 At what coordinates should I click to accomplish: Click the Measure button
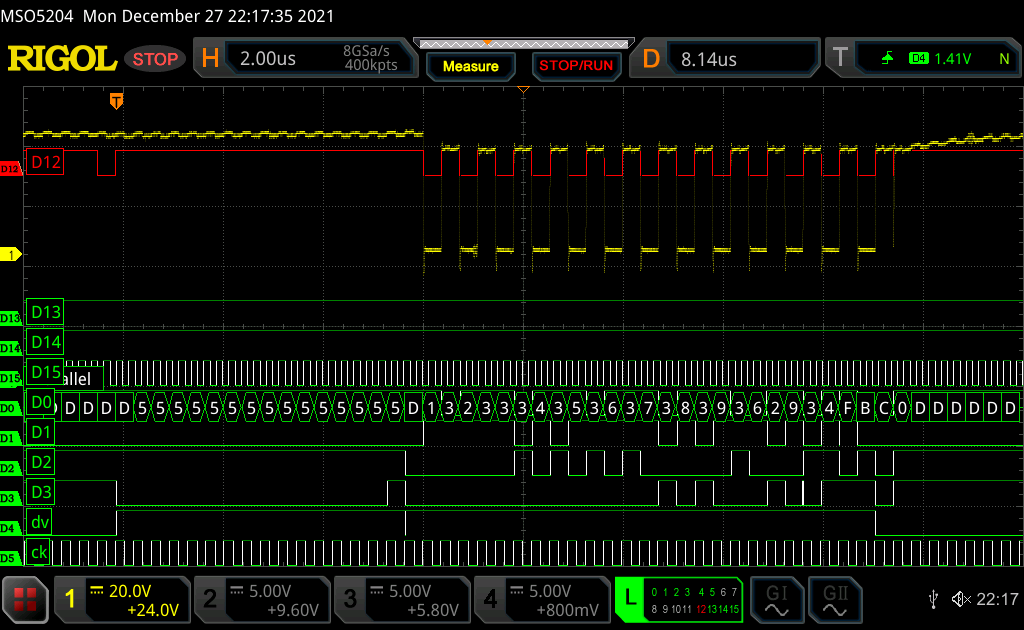(x=470, y=66)
